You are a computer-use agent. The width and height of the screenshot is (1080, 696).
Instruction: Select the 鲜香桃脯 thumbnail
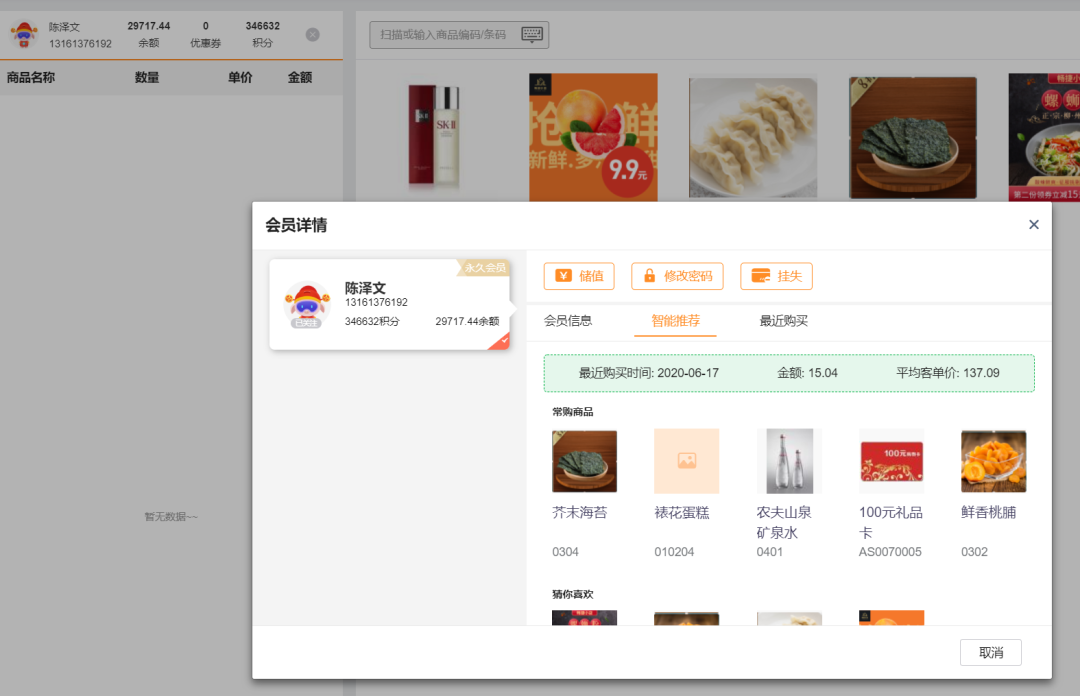click(x=993, y=461)
